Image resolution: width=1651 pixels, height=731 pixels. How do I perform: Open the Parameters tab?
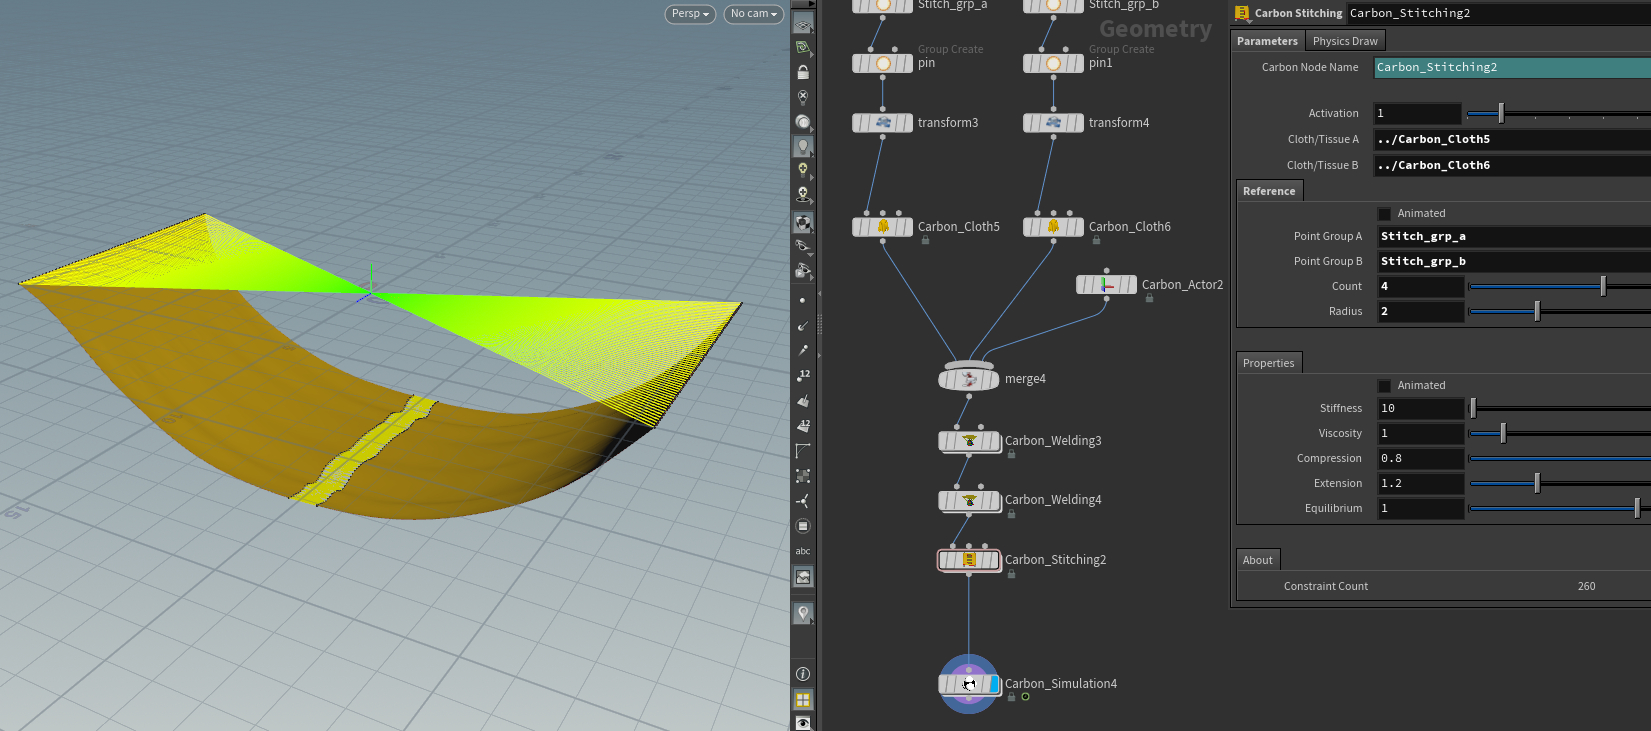coord(1267,41)
